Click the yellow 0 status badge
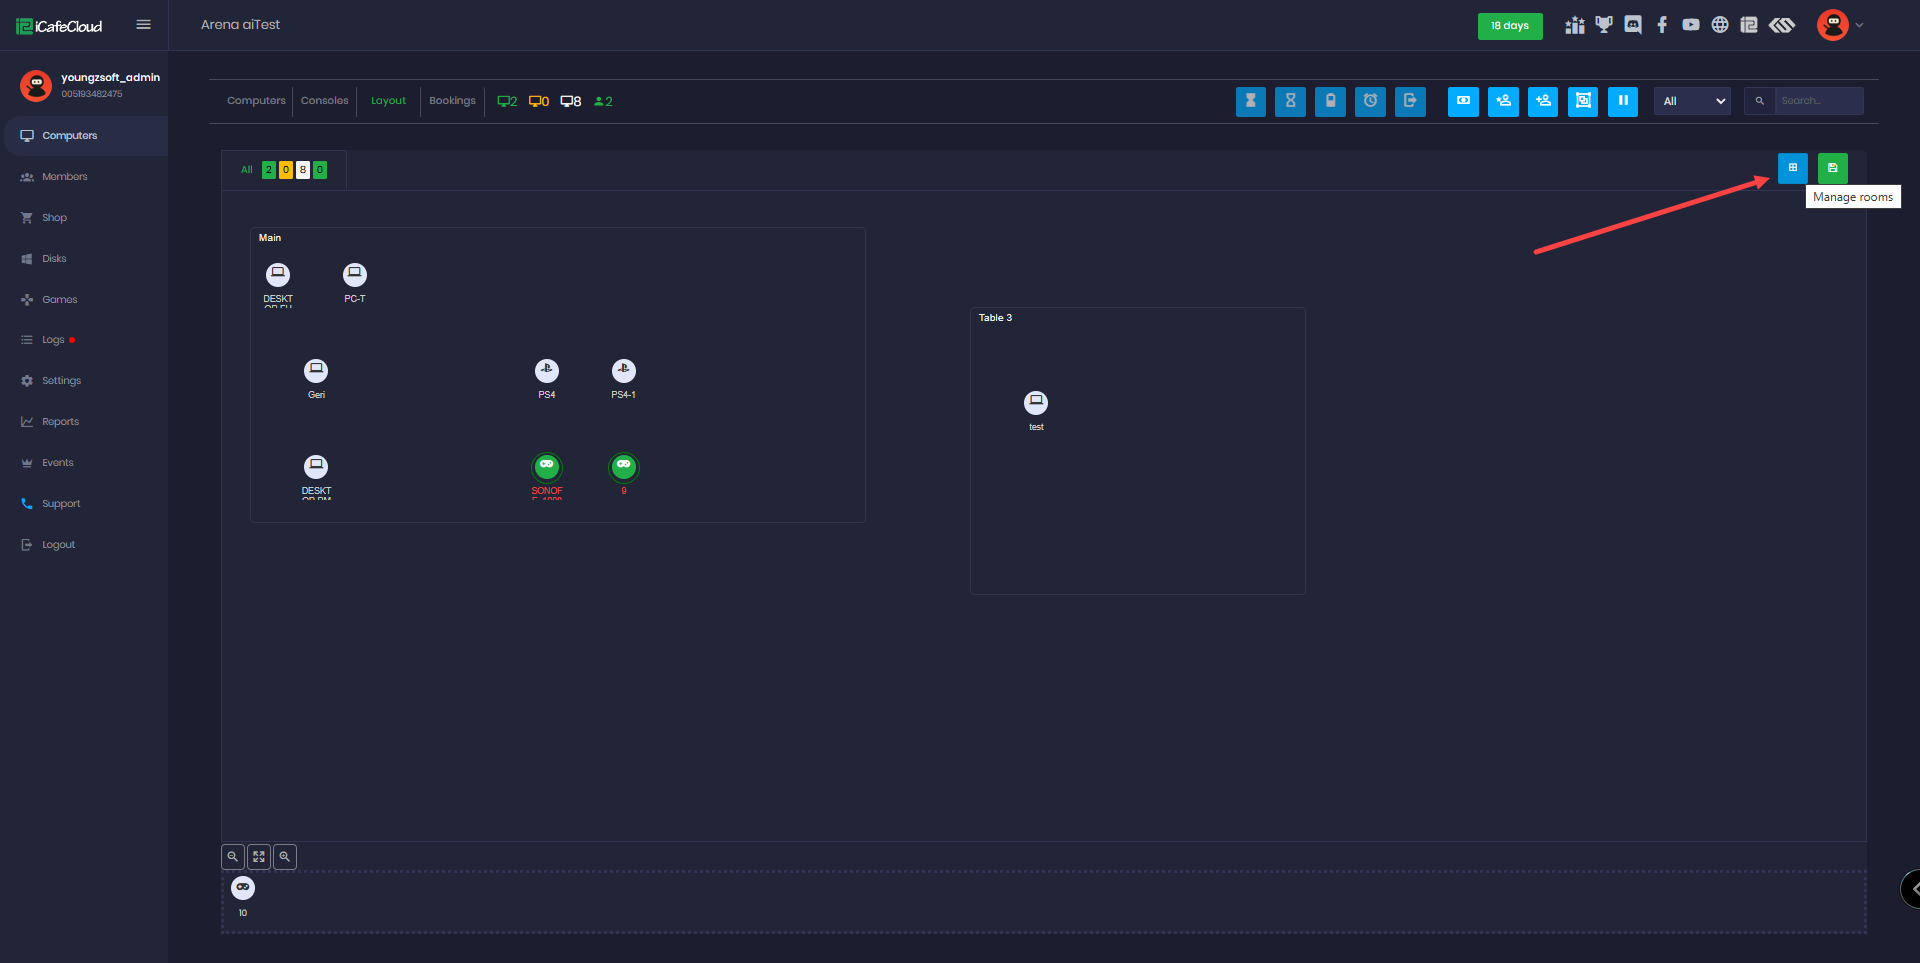The image size is (1920, 963). pyautogui.click(x=286, y=170)
